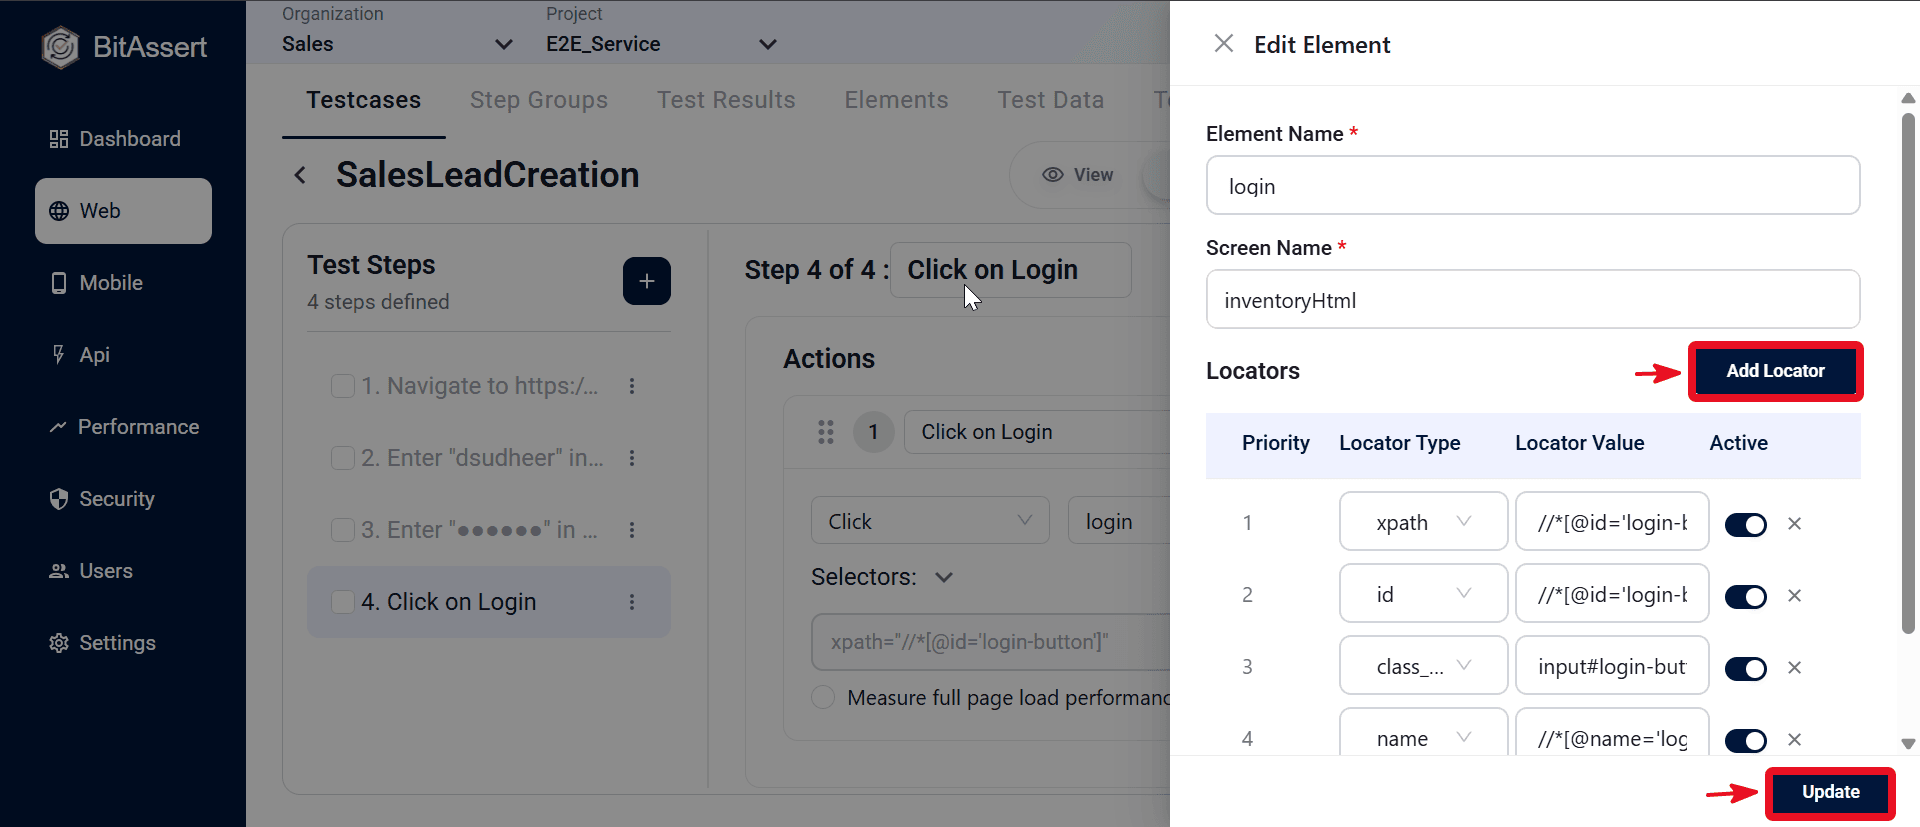
Task: Add a new test step
Action: pos(647,281)
